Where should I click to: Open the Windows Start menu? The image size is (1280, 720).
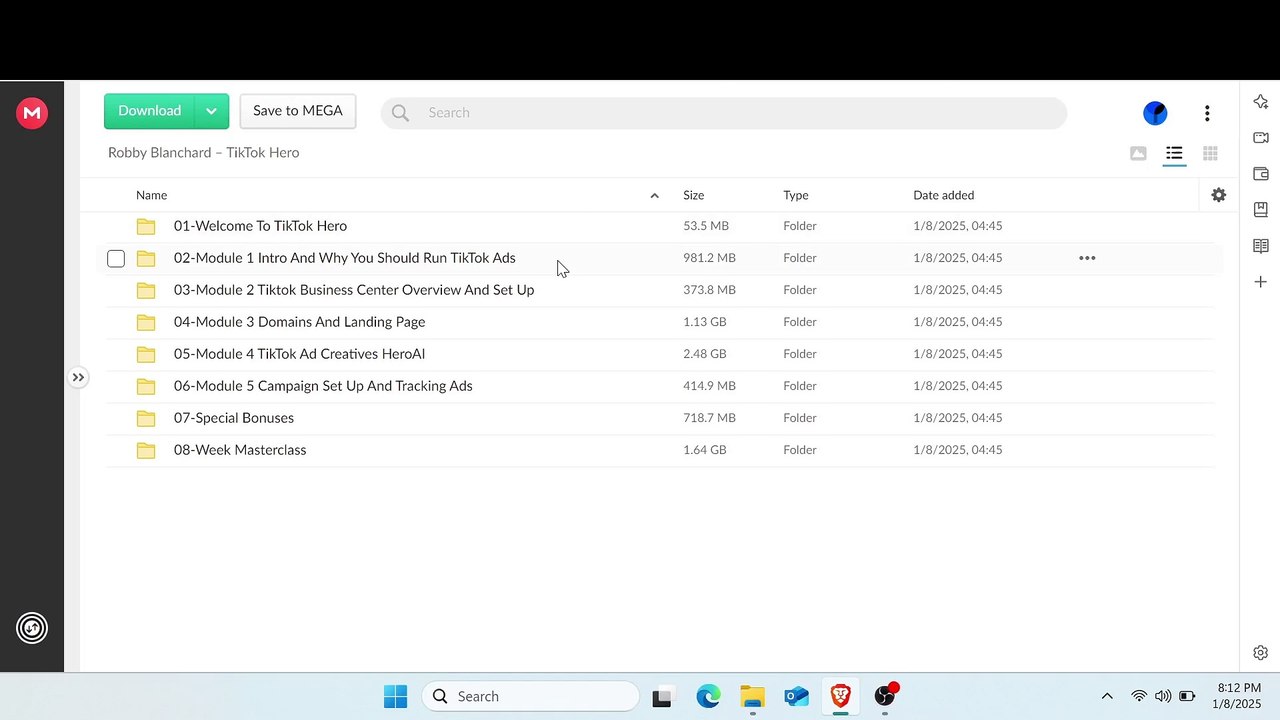pos(395,696)
